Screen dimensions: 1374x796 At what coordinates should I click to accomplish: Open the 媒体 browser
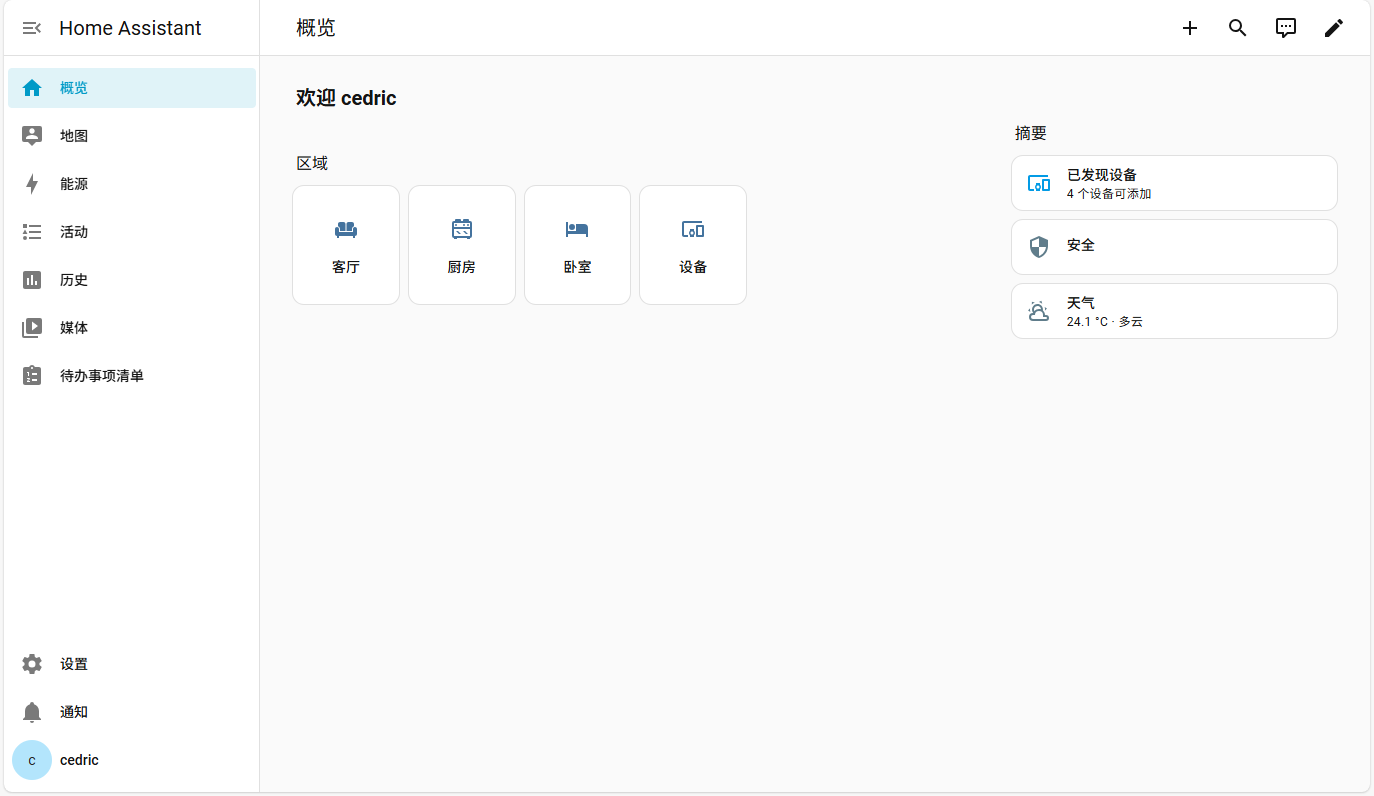pos(132,328)
